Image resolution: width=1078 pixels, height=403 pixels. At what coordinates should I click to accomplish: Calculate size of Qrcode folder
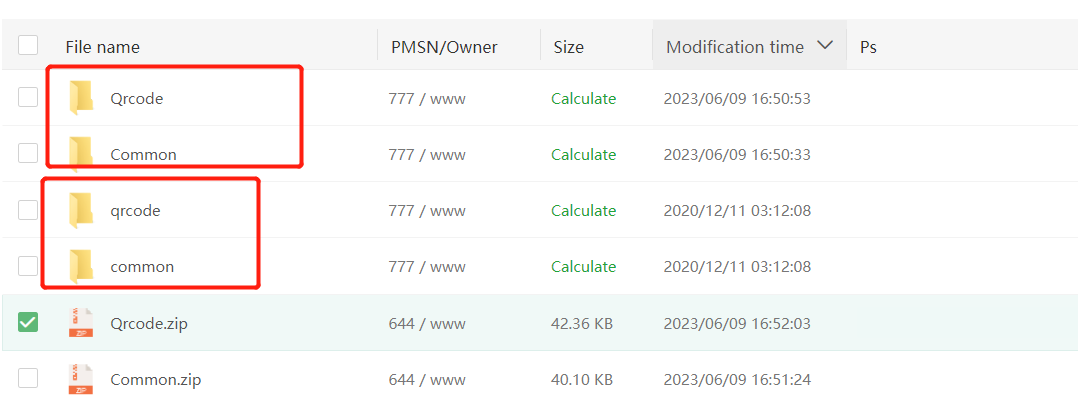[584, 98]
